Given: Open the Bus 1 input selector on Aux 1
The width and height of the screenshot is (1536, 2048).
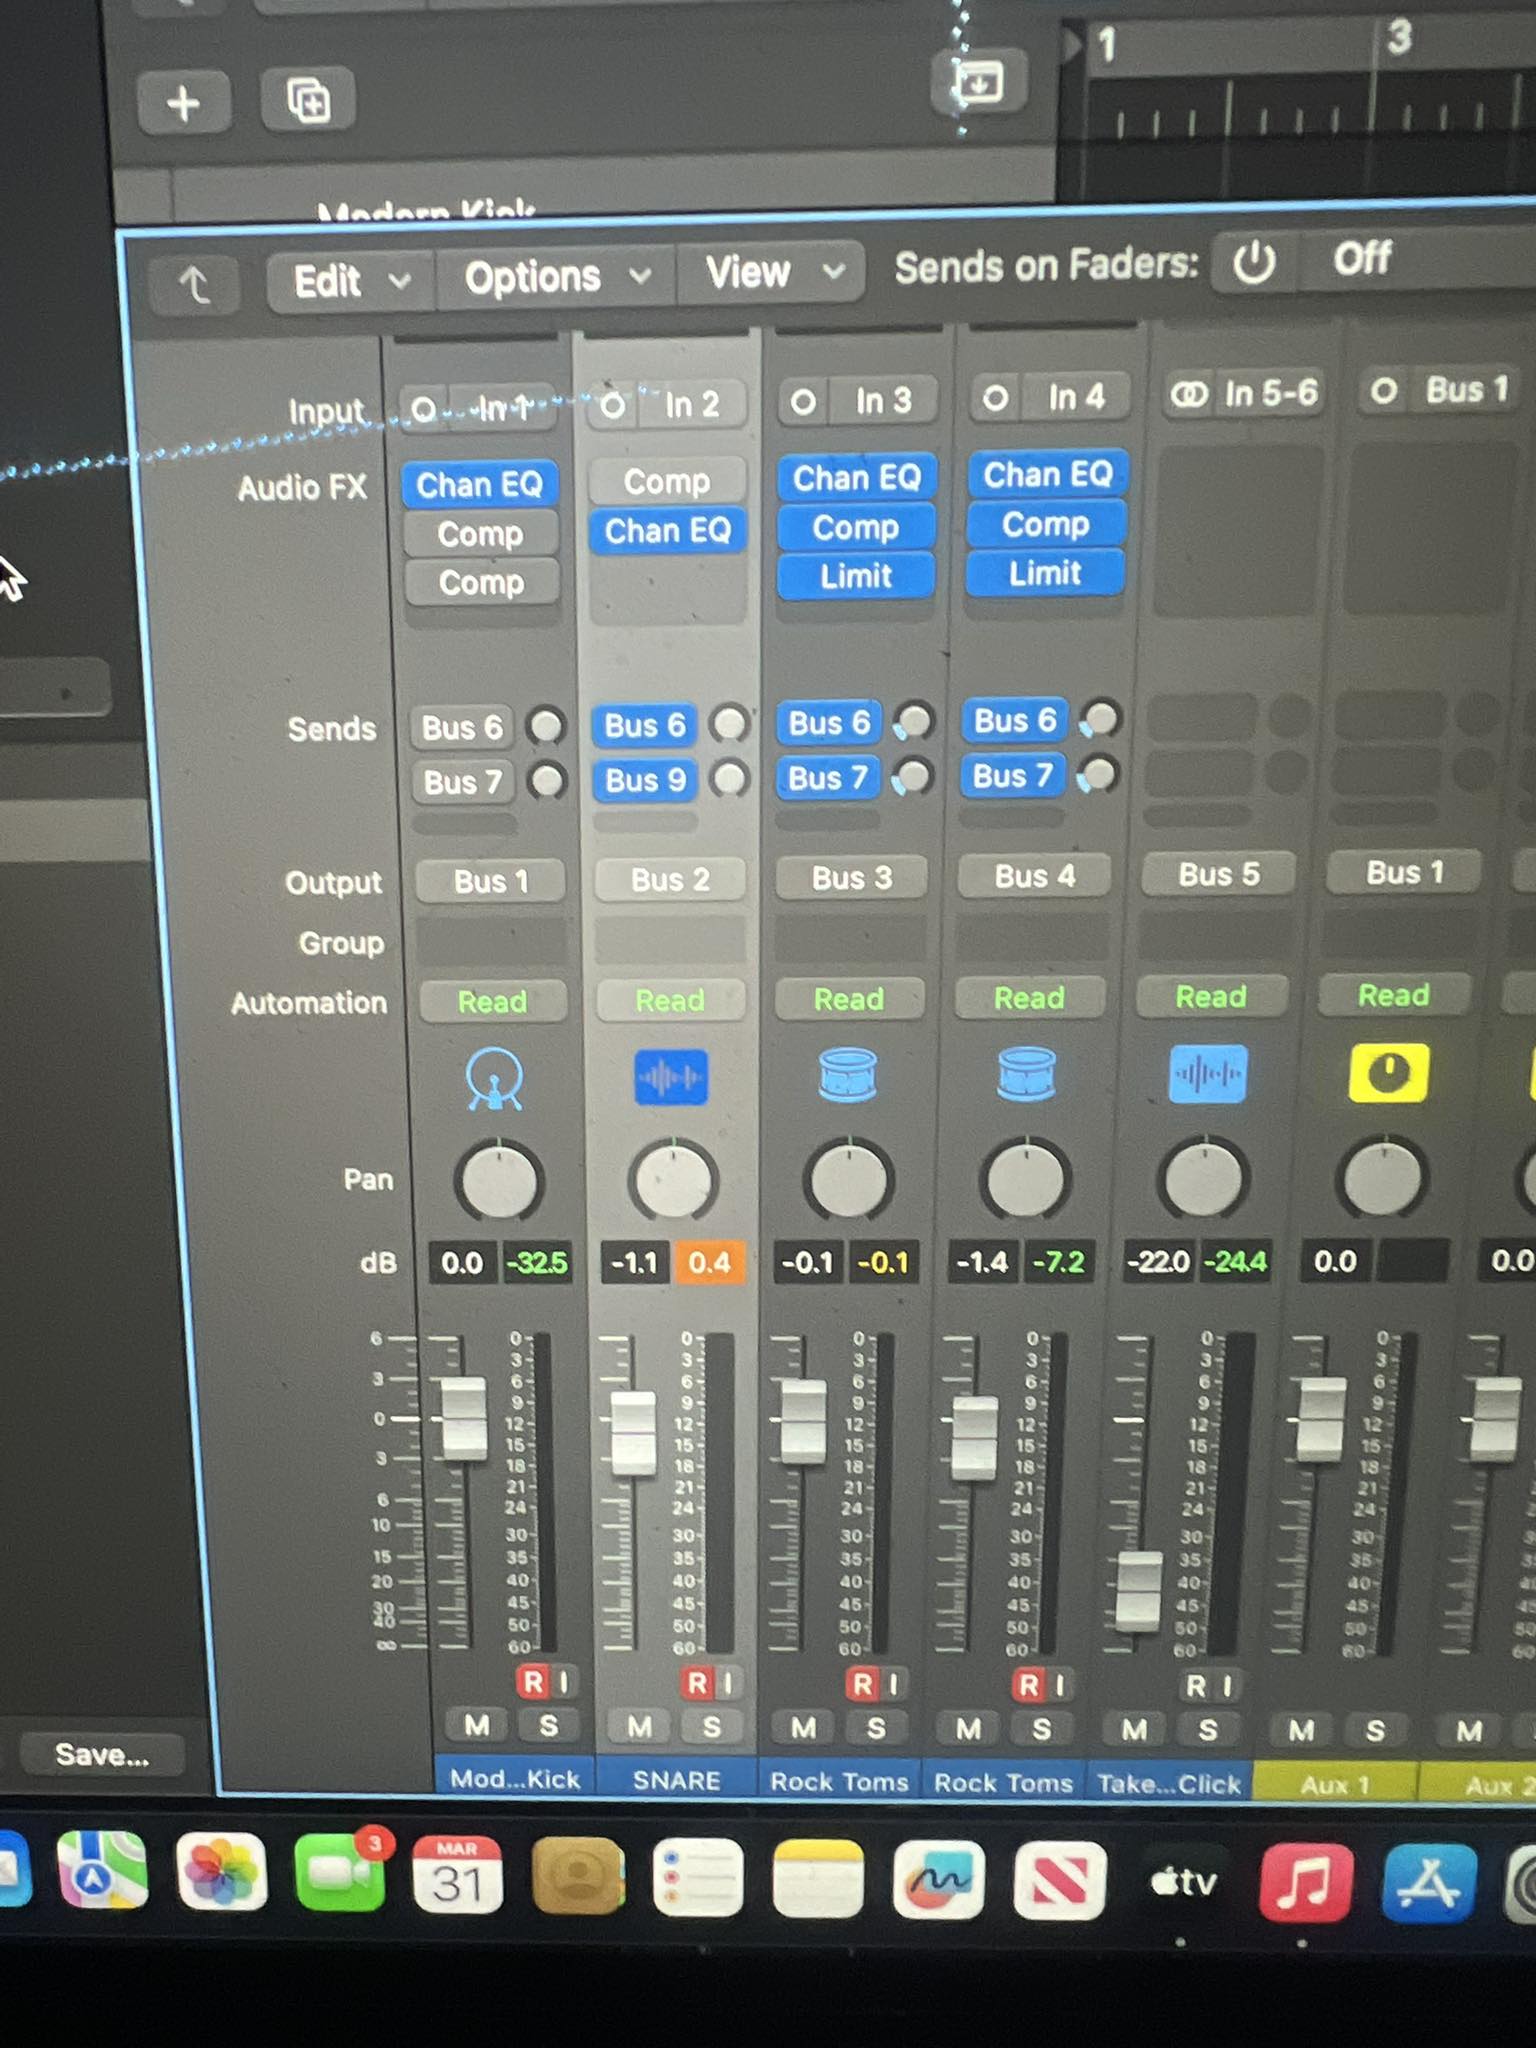Looking at the screenshot, I should tap(1466, 390).
